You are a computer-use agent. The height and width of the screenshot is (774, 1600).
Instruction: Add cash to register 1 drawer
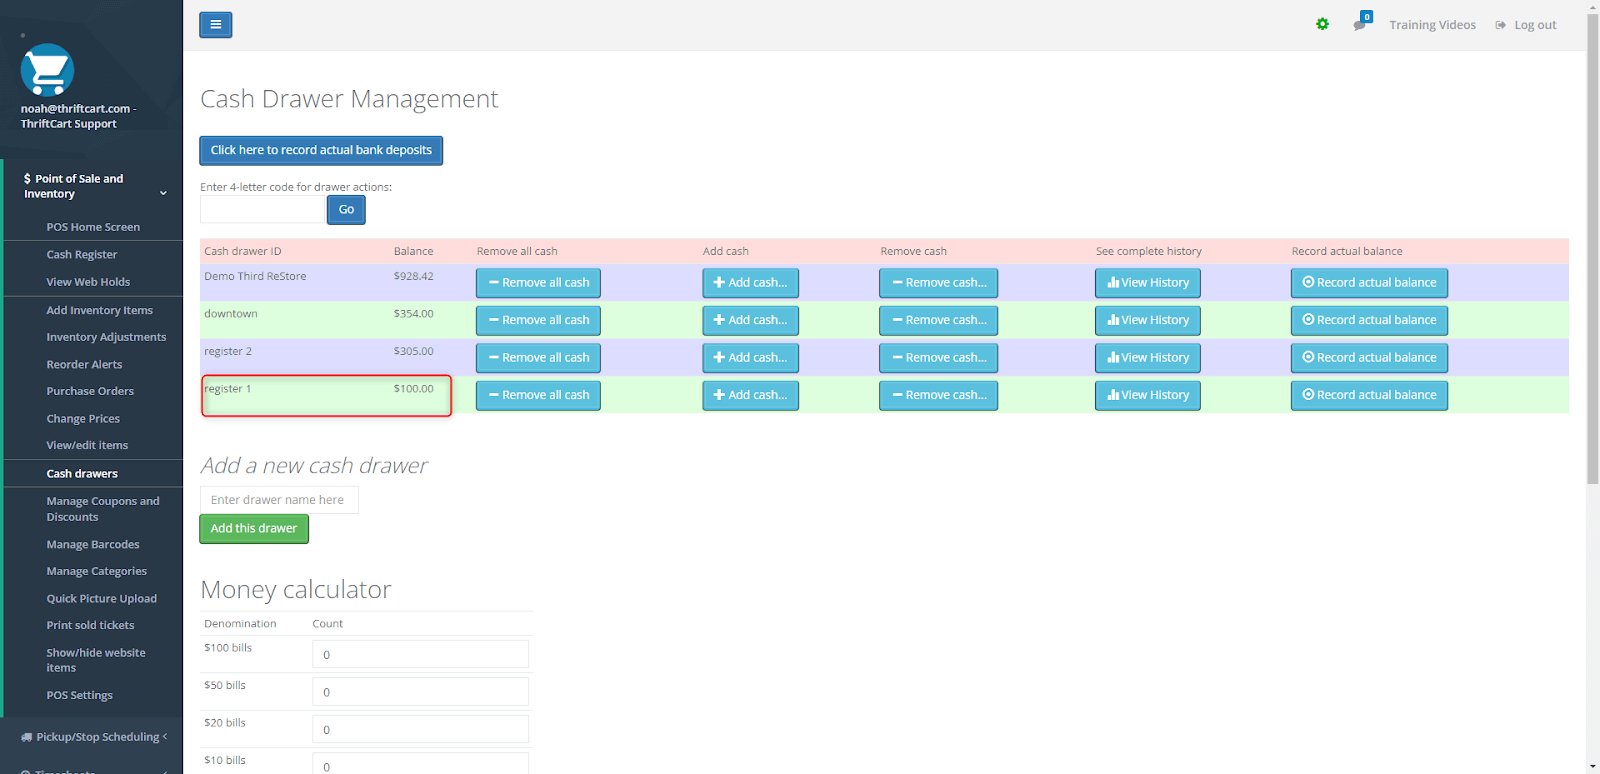tap(750, 395)
